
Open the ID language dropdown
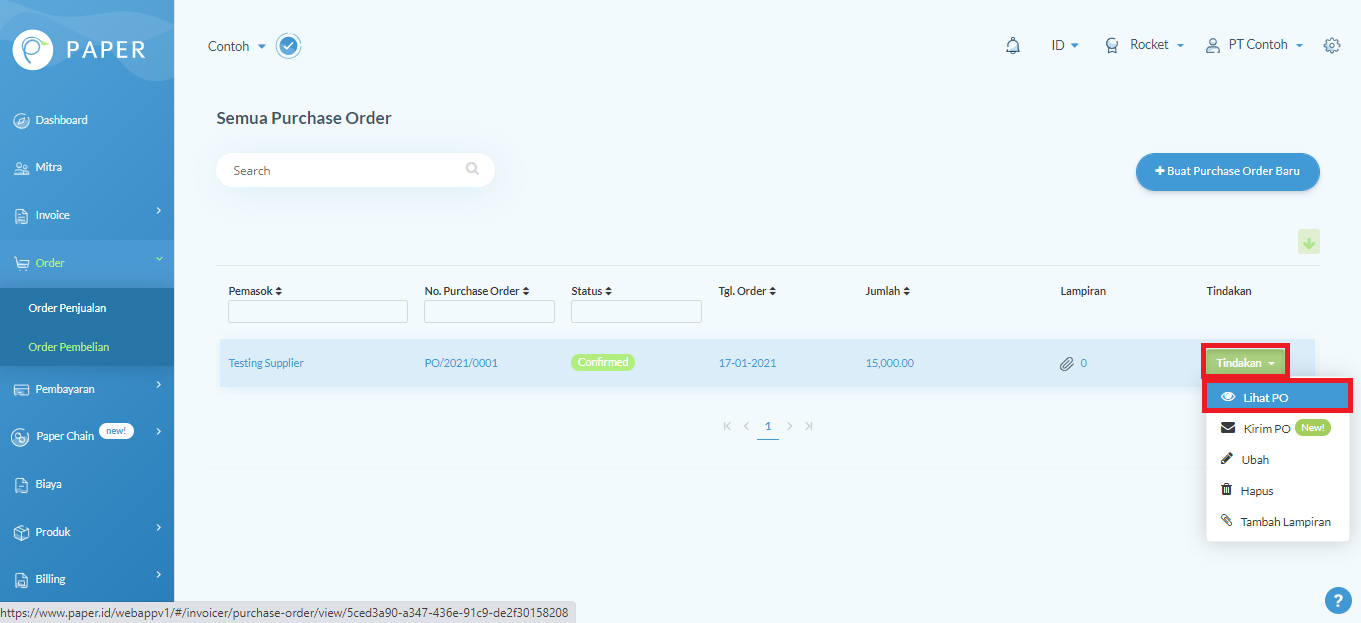click(1064, 46)
